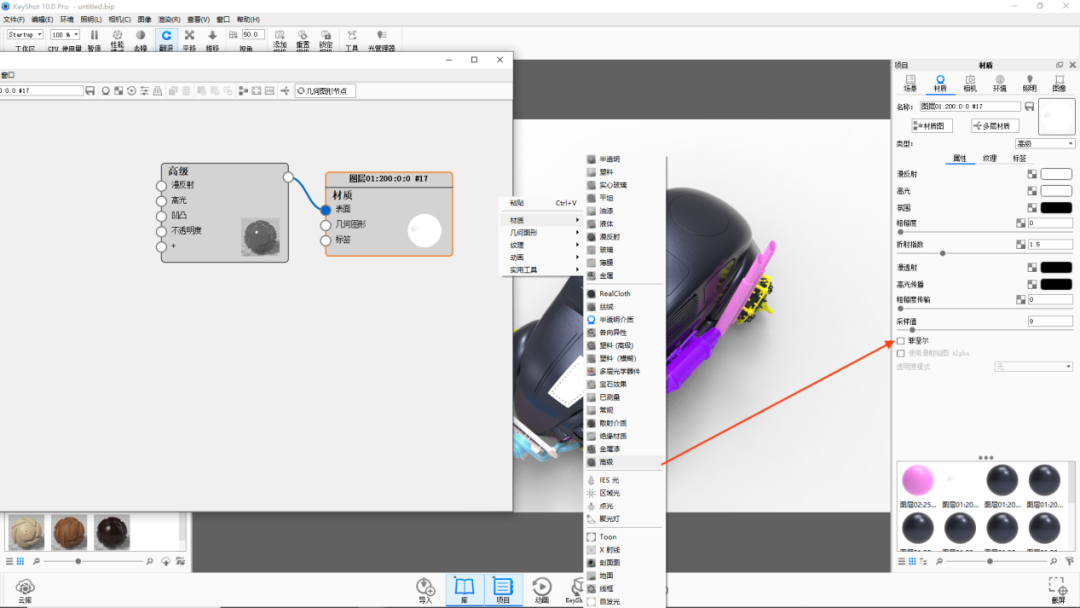Open the 图像 image tab icon

(1059, 80)
